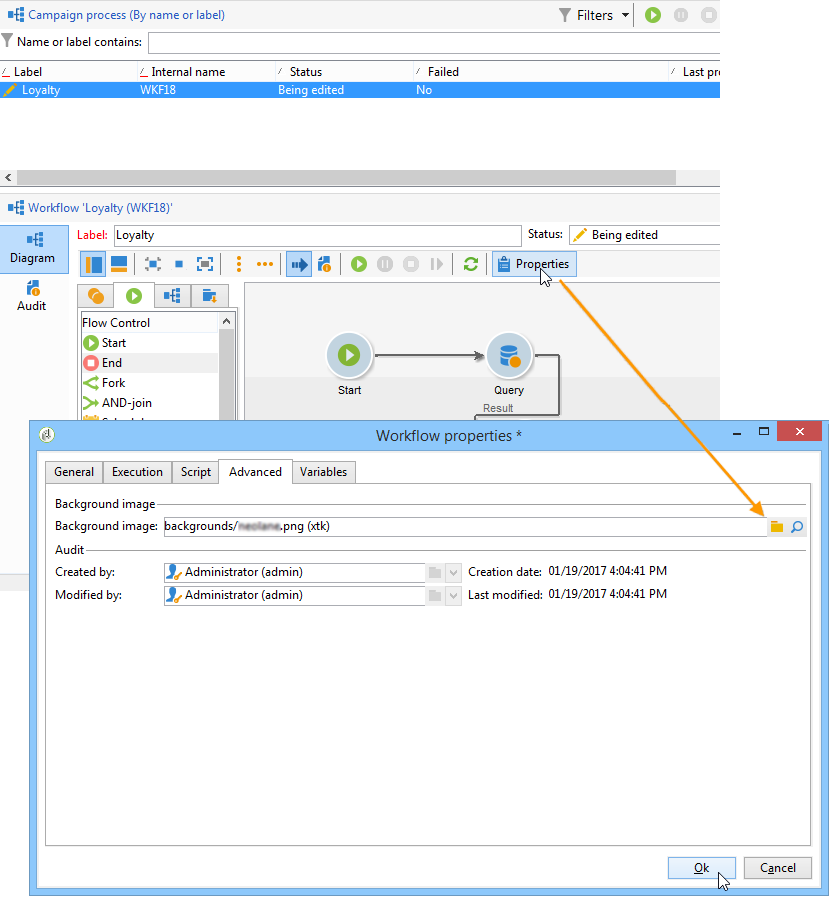
Task: Click the Flow Control palette heading
Action: [116, 323]
